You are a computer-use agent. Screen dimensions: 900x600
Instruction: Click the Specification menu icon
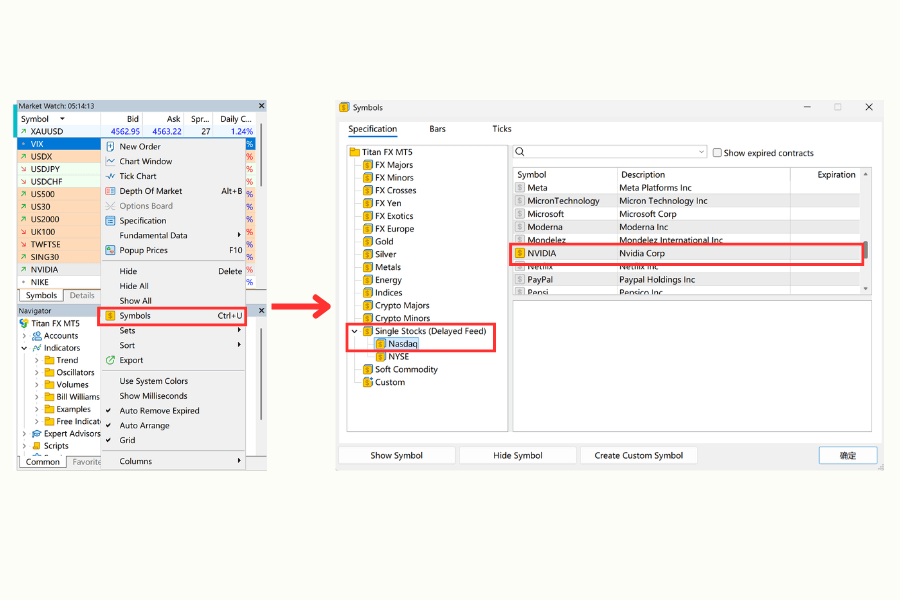click(110, 220)
